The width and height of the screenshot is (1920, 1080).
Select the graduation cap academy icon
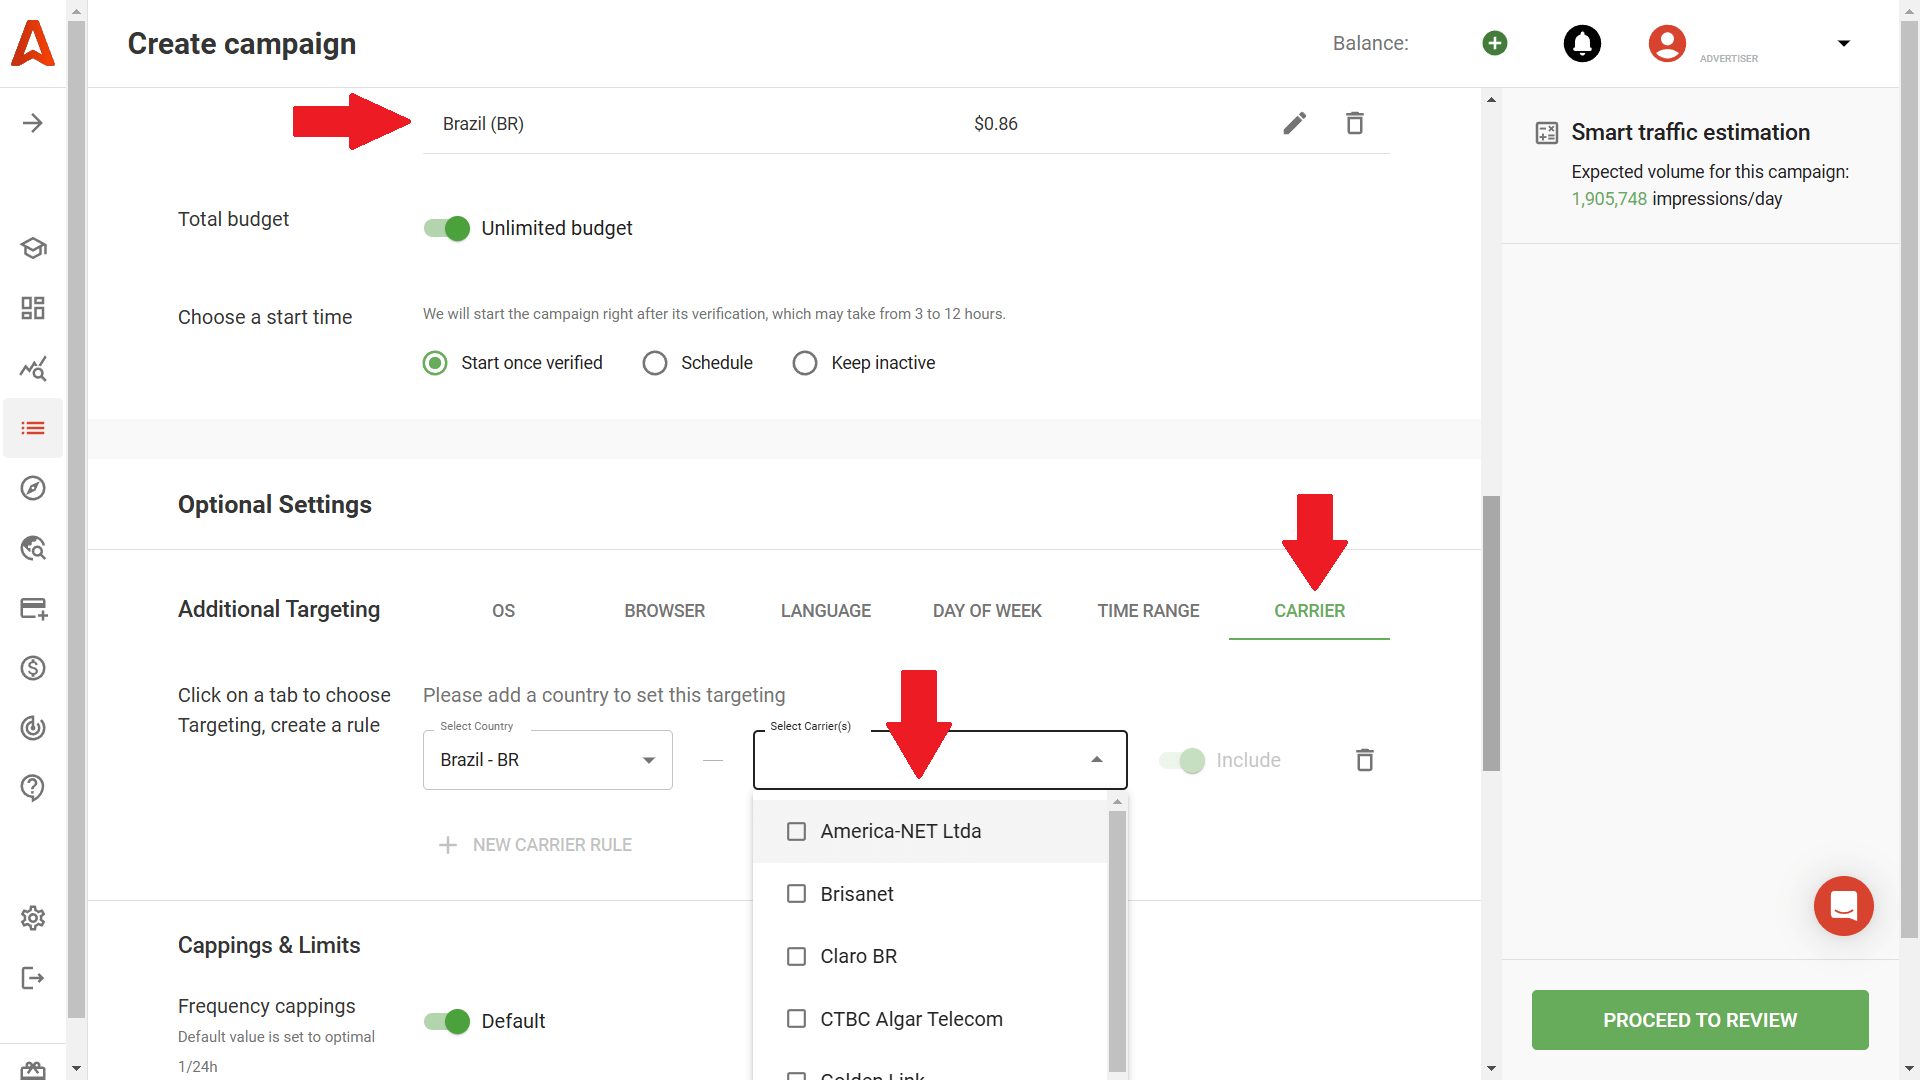click(33, 248)
